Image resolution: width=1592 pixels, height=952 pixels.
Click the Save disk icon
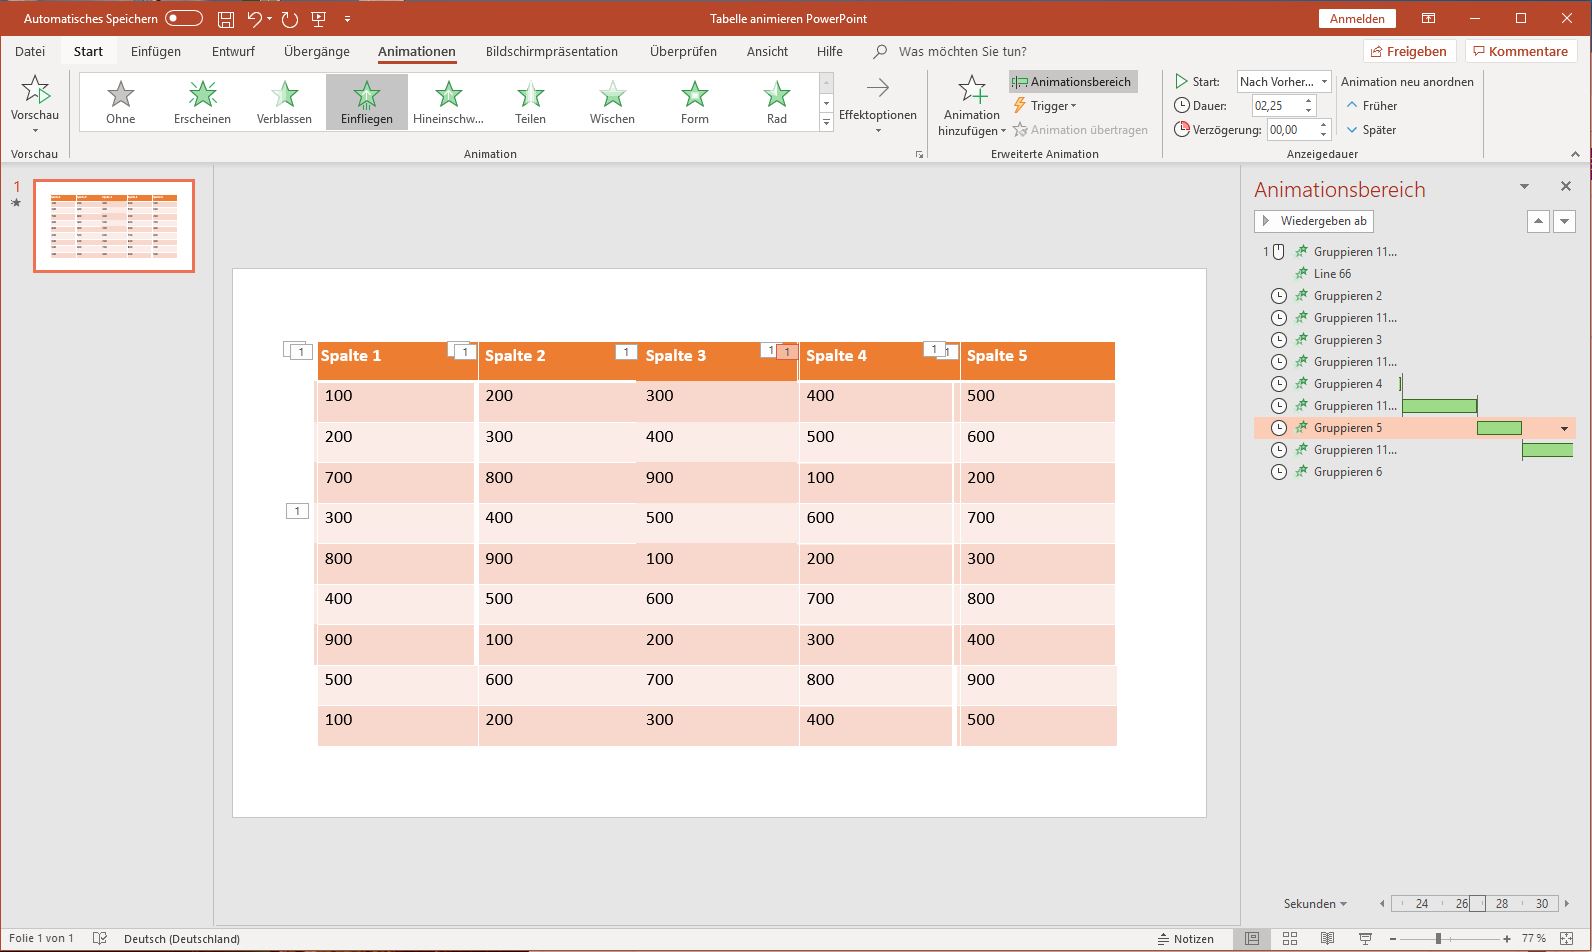click(x=226, y=19)
